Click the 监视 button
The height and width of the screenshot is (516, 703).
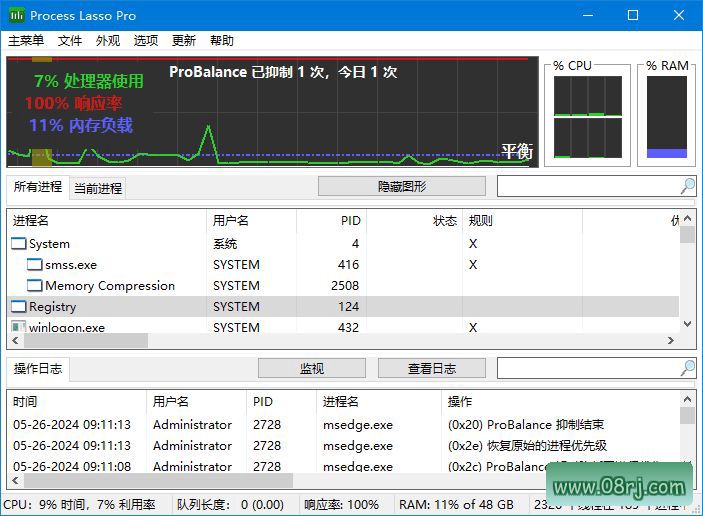point(312,369)
